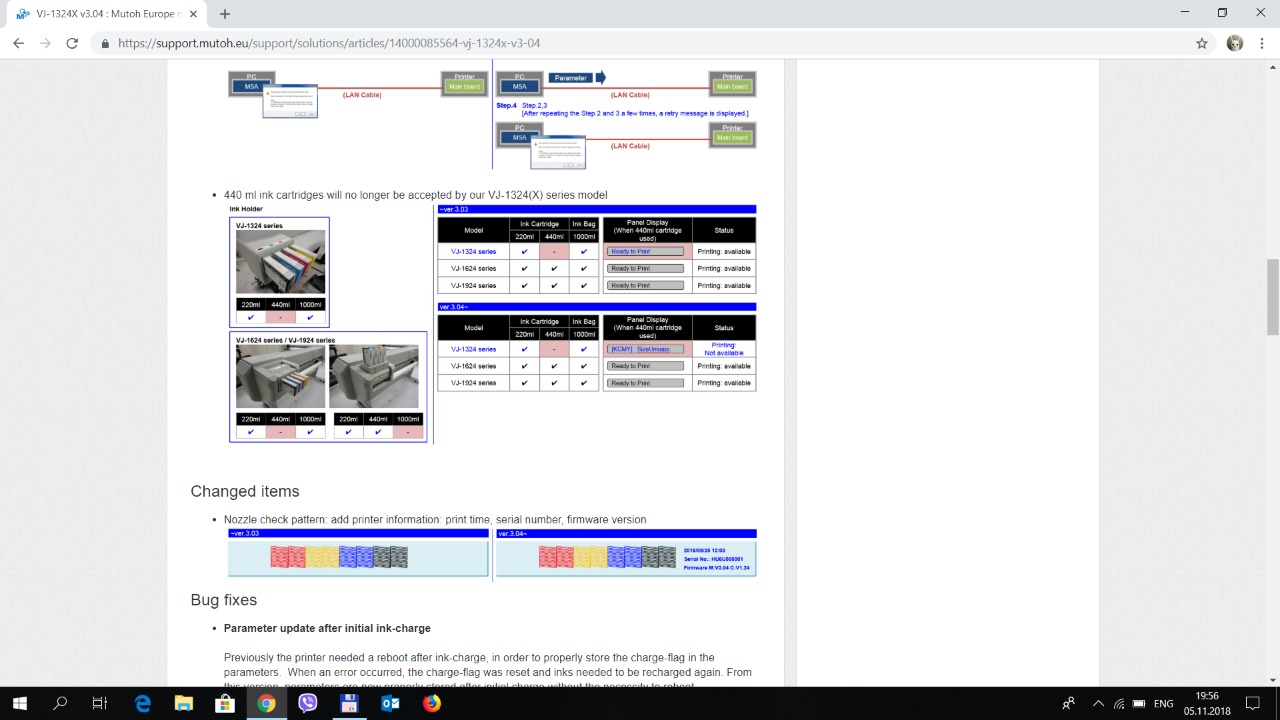Click 'Parameter update after initial ink-charge' text

click(327, 628)
